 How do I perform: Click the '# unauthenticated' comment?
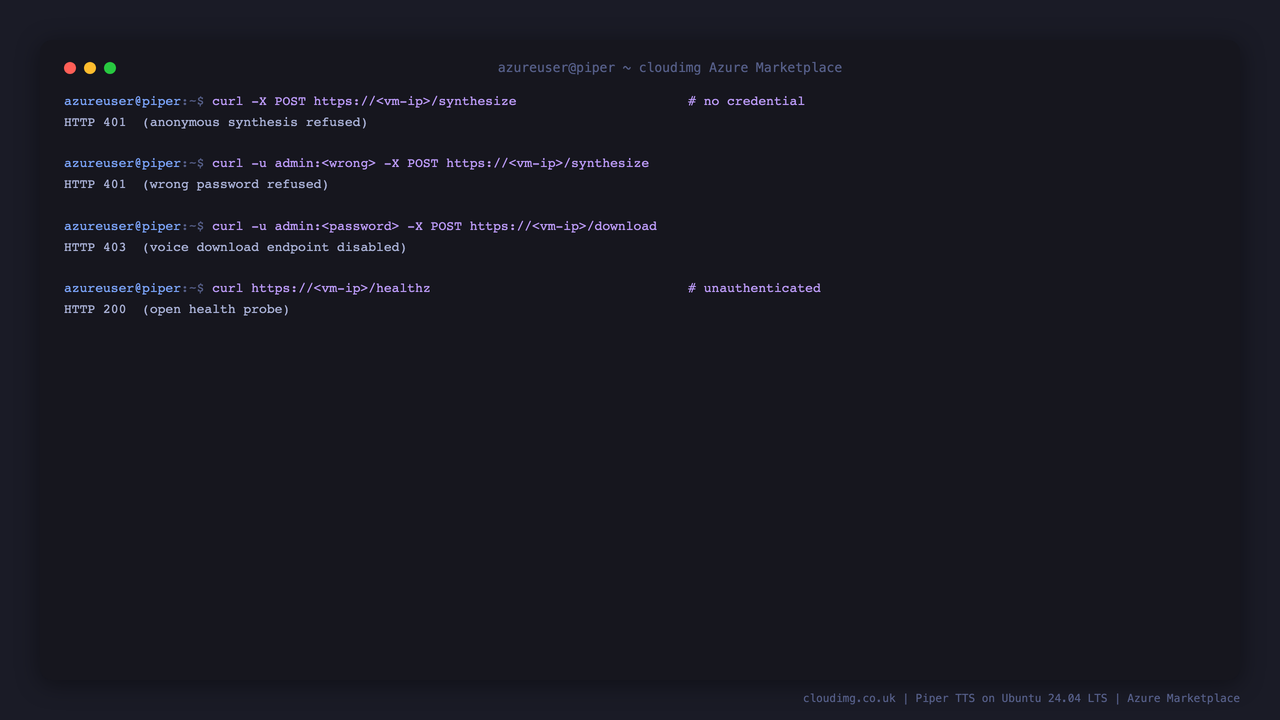(754, 288)
